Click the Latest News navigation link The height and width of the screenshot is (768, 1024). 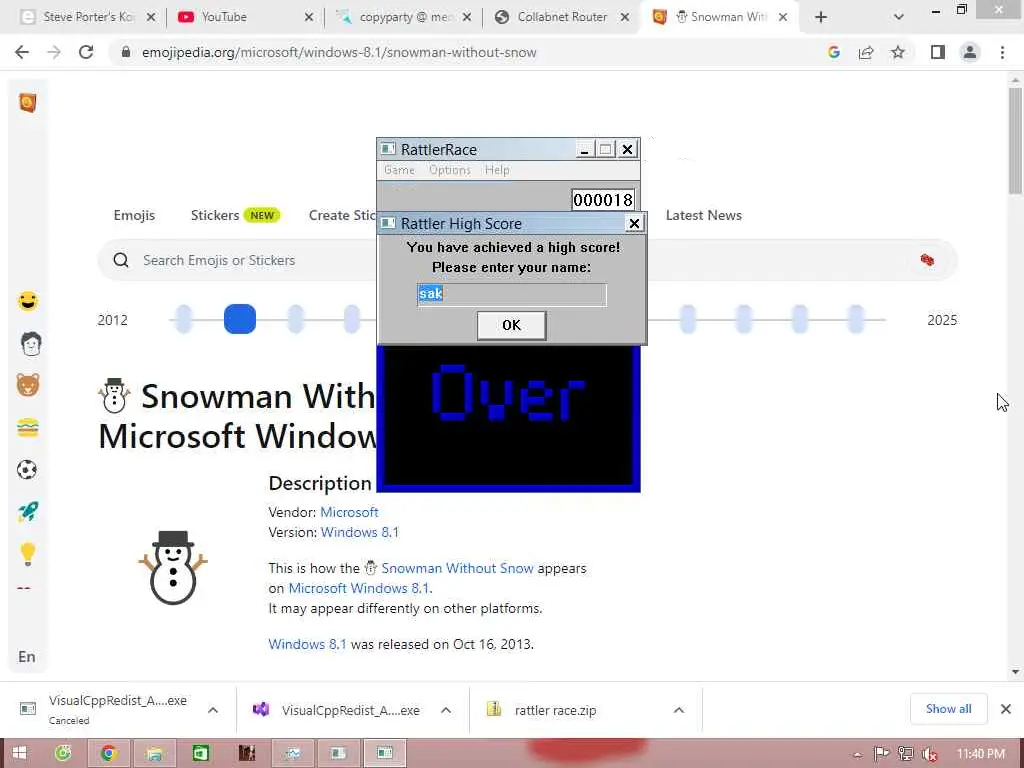tap(703, 215)
